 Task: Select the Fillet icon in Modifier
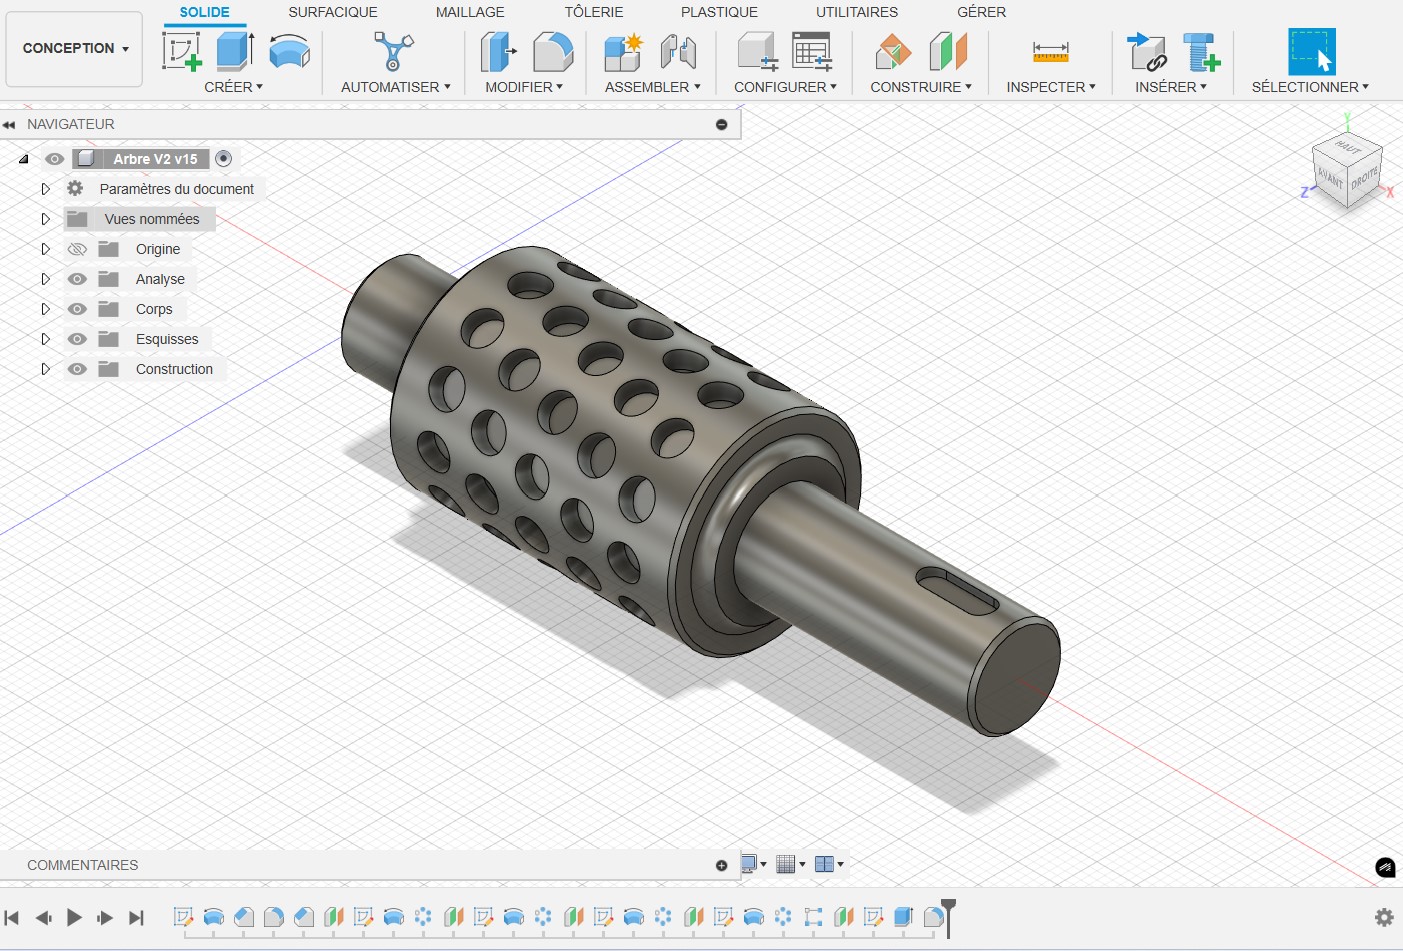click(553, 51)
